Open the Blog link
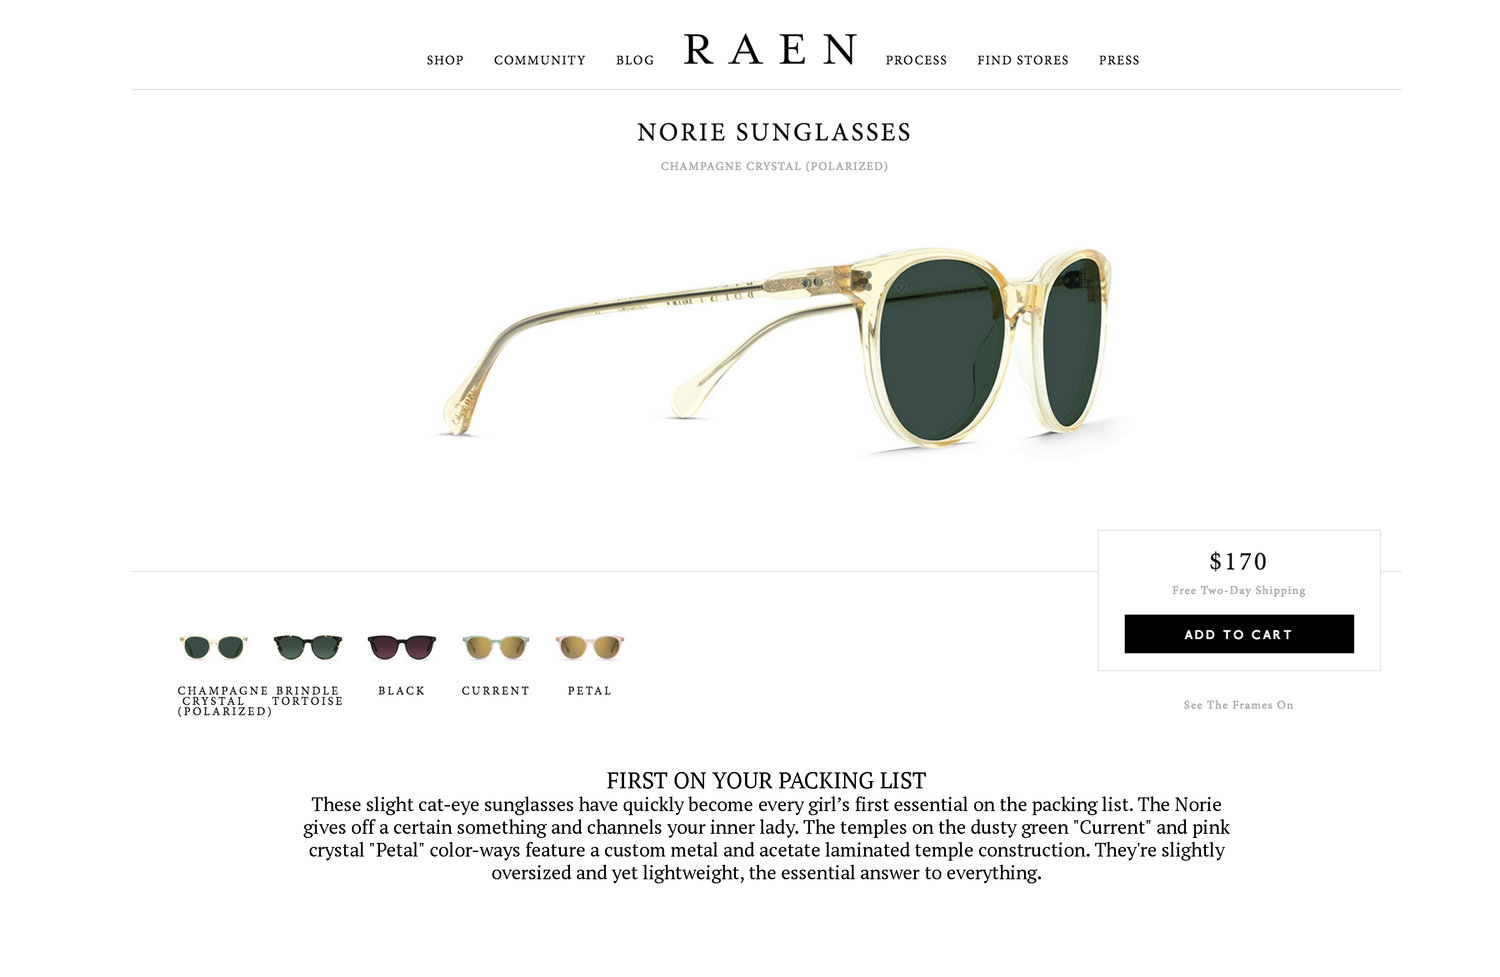1500x977 pixels. click(x=635, y=60)
